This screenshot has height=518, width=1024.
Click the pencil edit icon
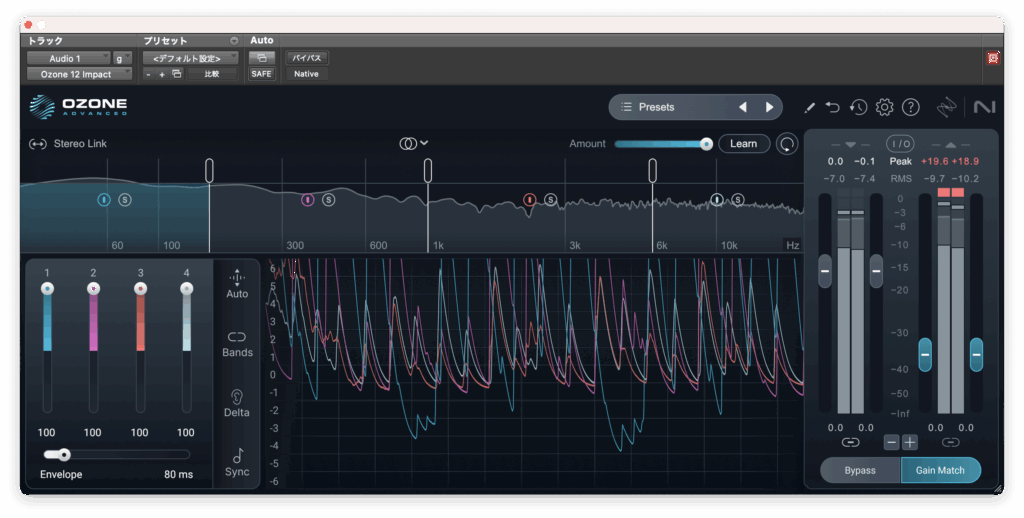(809, 107)
